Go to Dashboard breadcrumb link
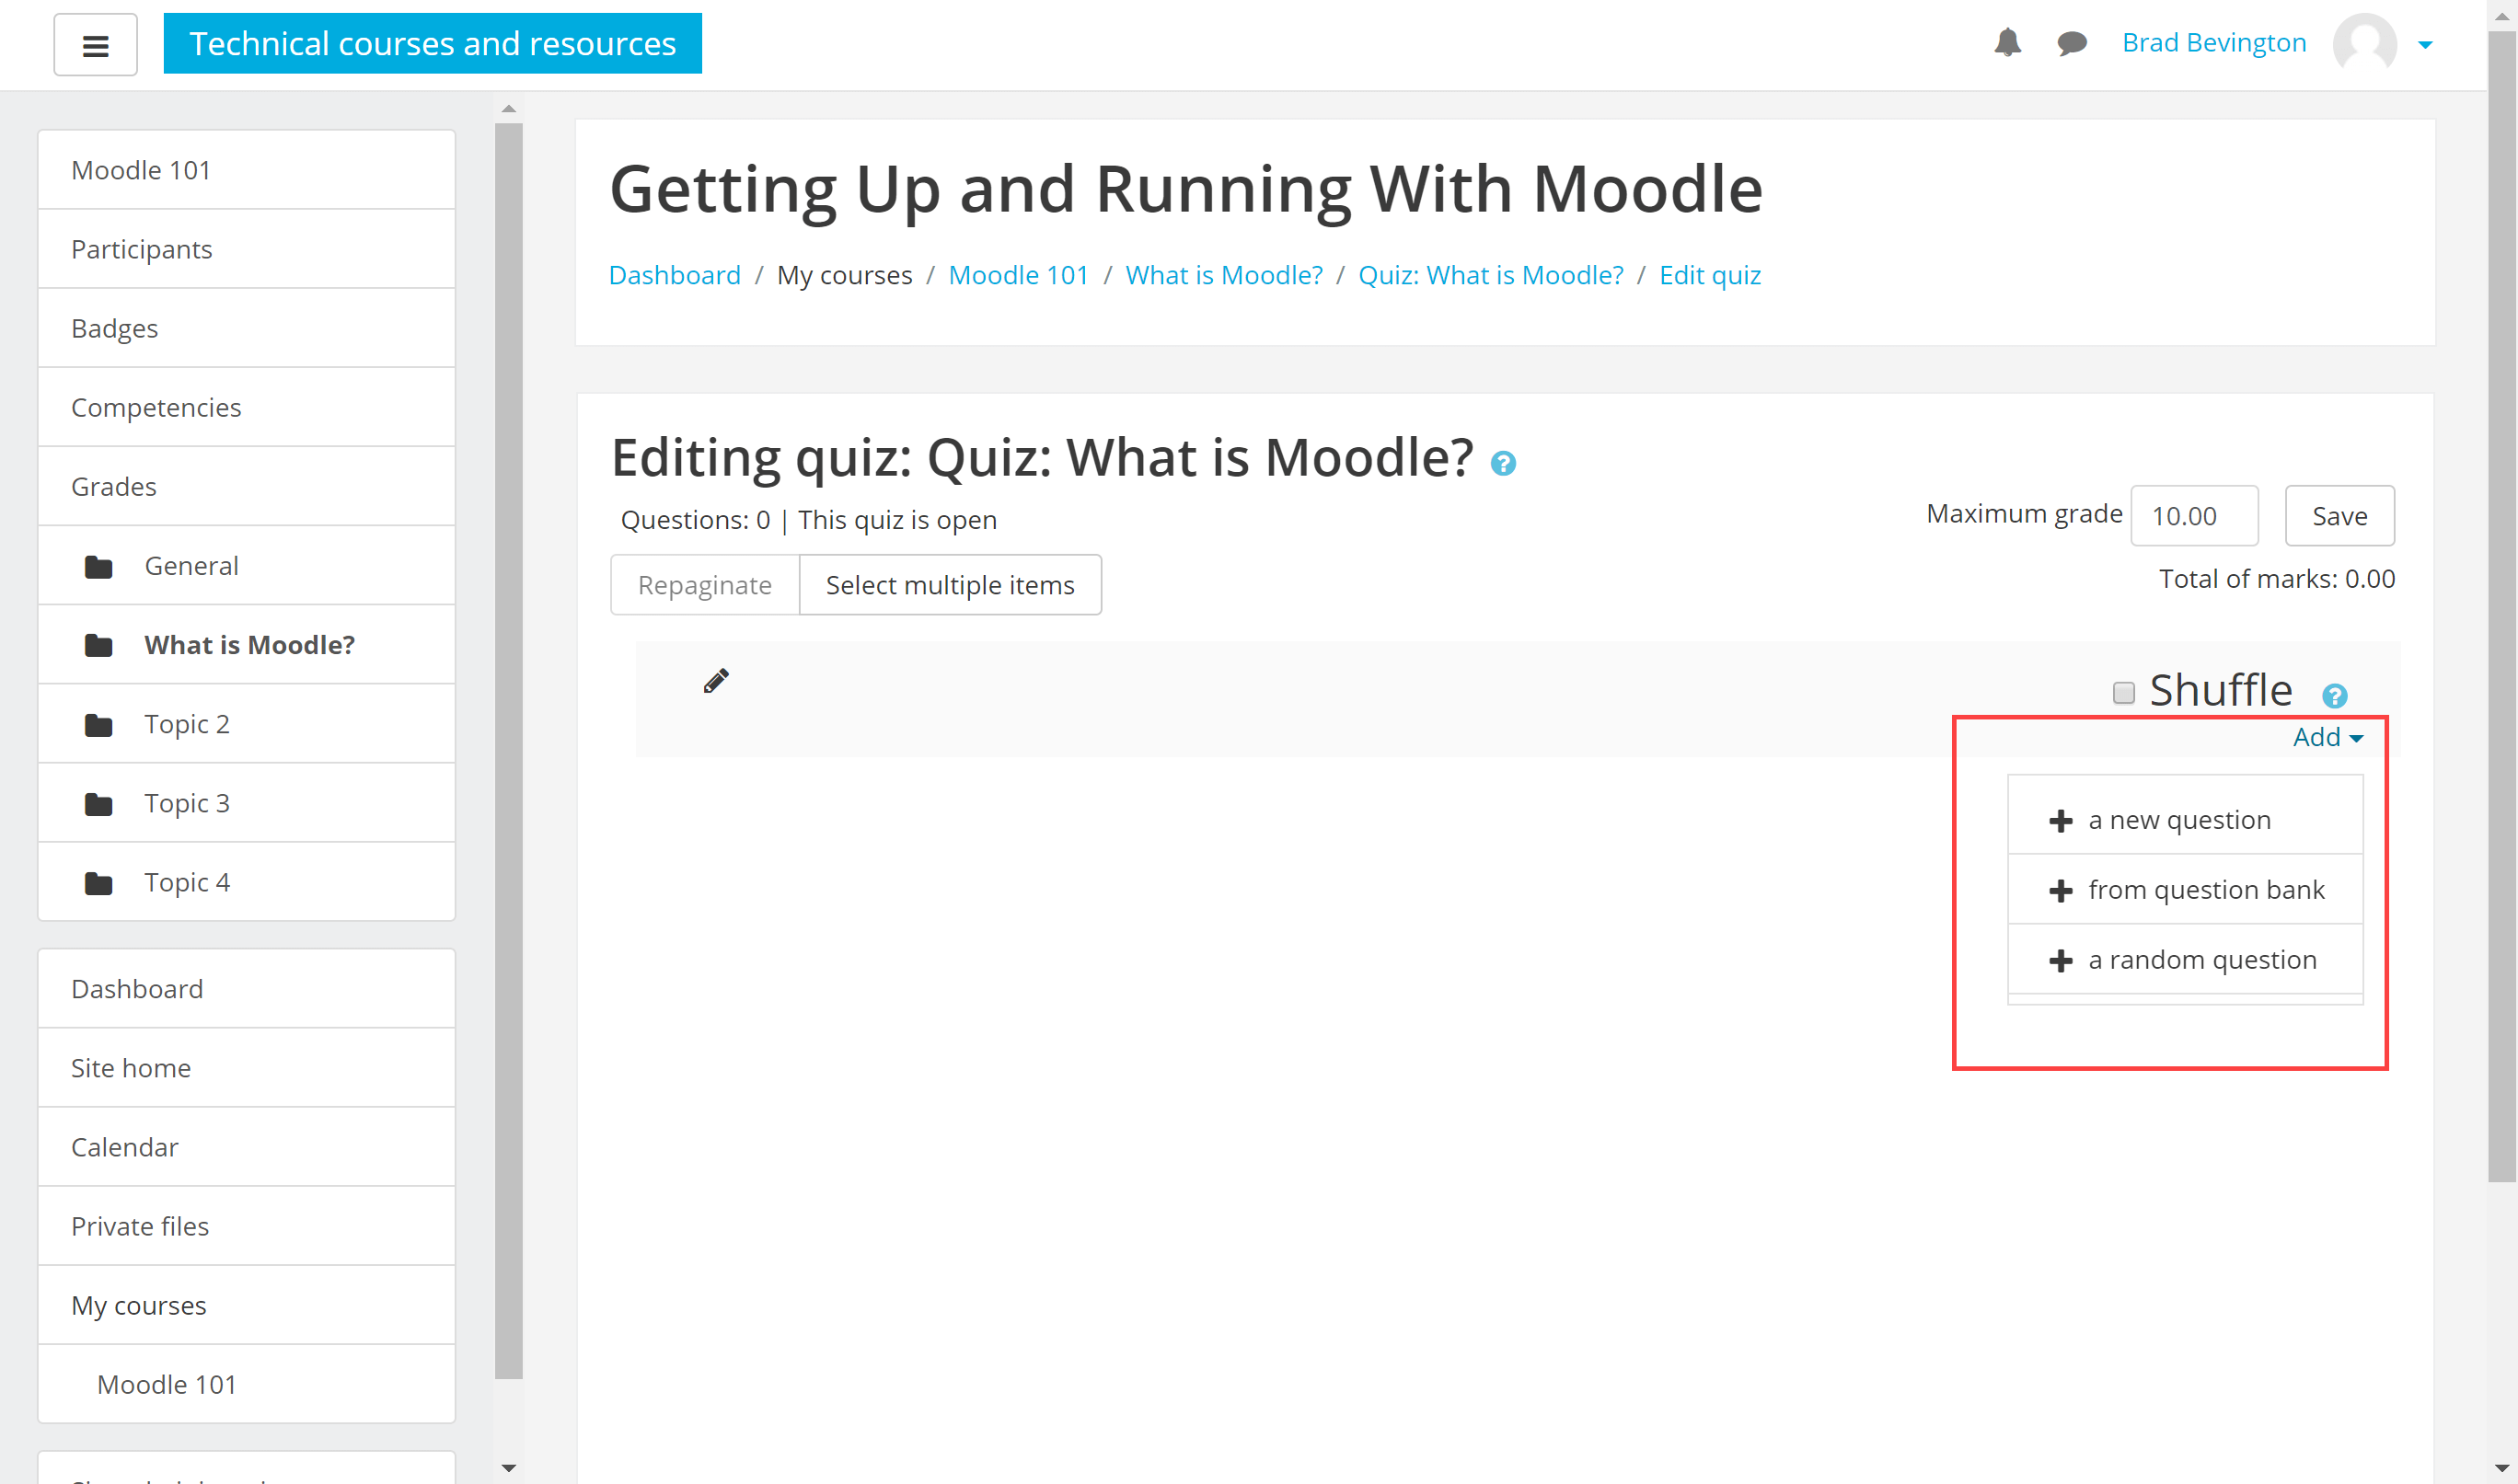Image resolution: width=2518 pixels, height=1484 pixels. point(675,275)
